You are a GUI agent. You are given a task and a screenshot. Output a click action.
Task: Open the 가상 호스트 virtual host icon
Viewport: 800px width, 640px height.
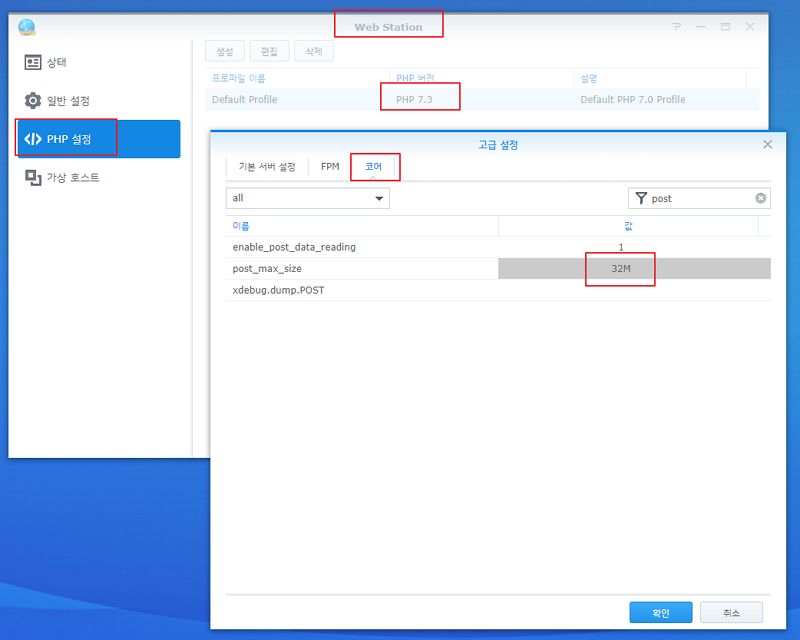(x=33, y=178)
